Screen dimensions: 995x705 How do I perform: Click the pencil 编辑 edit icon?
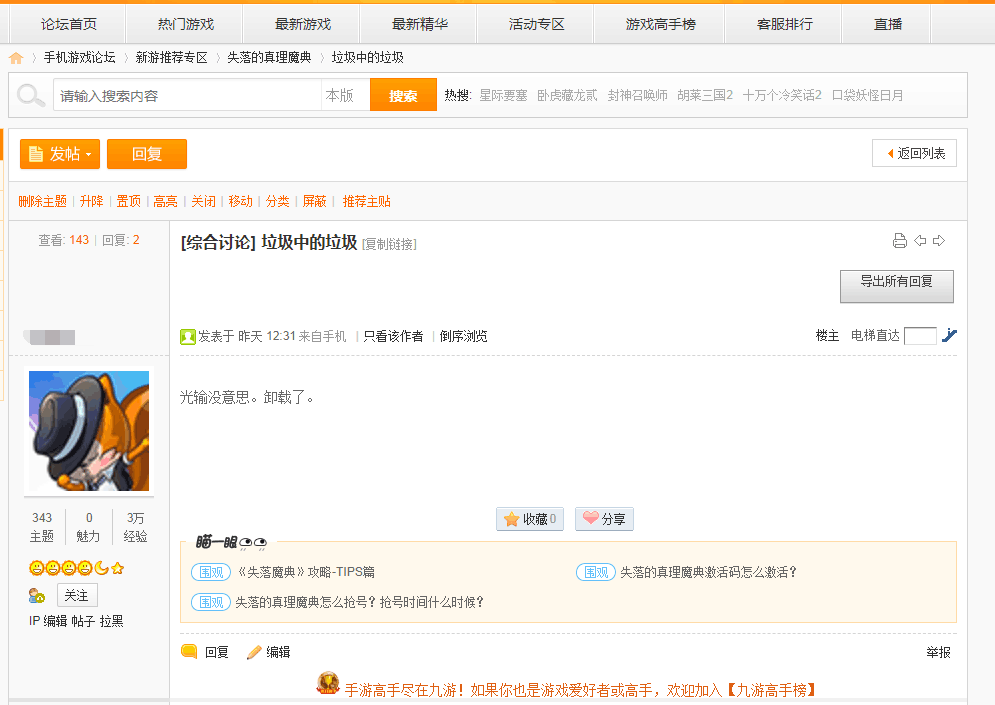254,652
